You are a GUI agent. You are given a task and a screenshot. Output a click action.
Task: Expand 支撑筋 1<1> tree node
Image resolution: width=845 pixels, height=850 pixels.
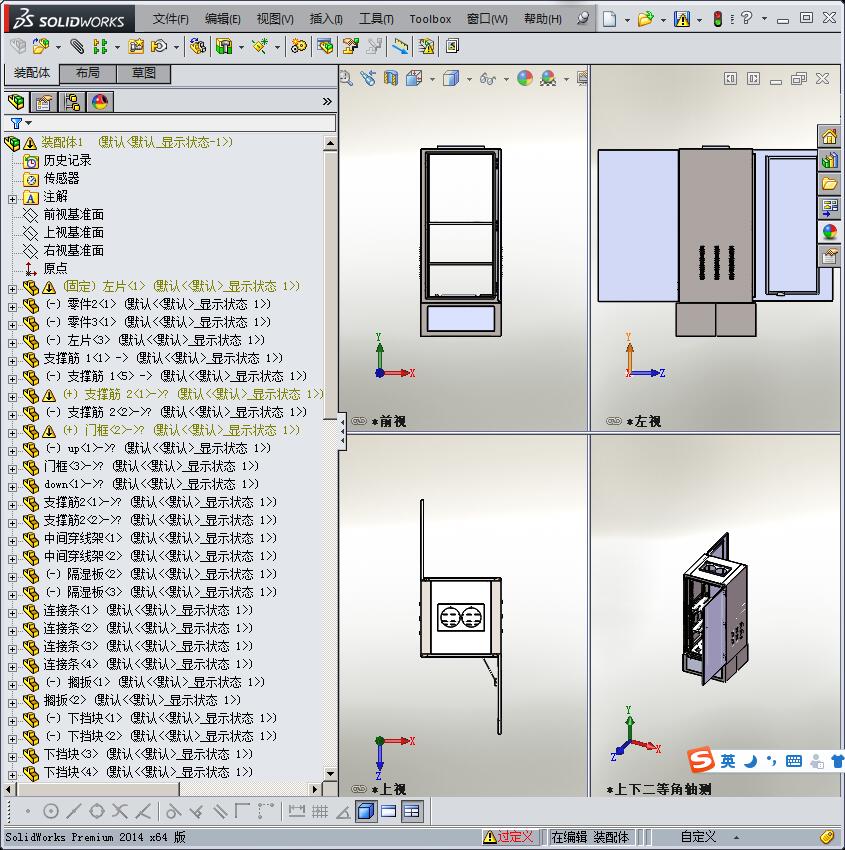(x=12, y=361)
